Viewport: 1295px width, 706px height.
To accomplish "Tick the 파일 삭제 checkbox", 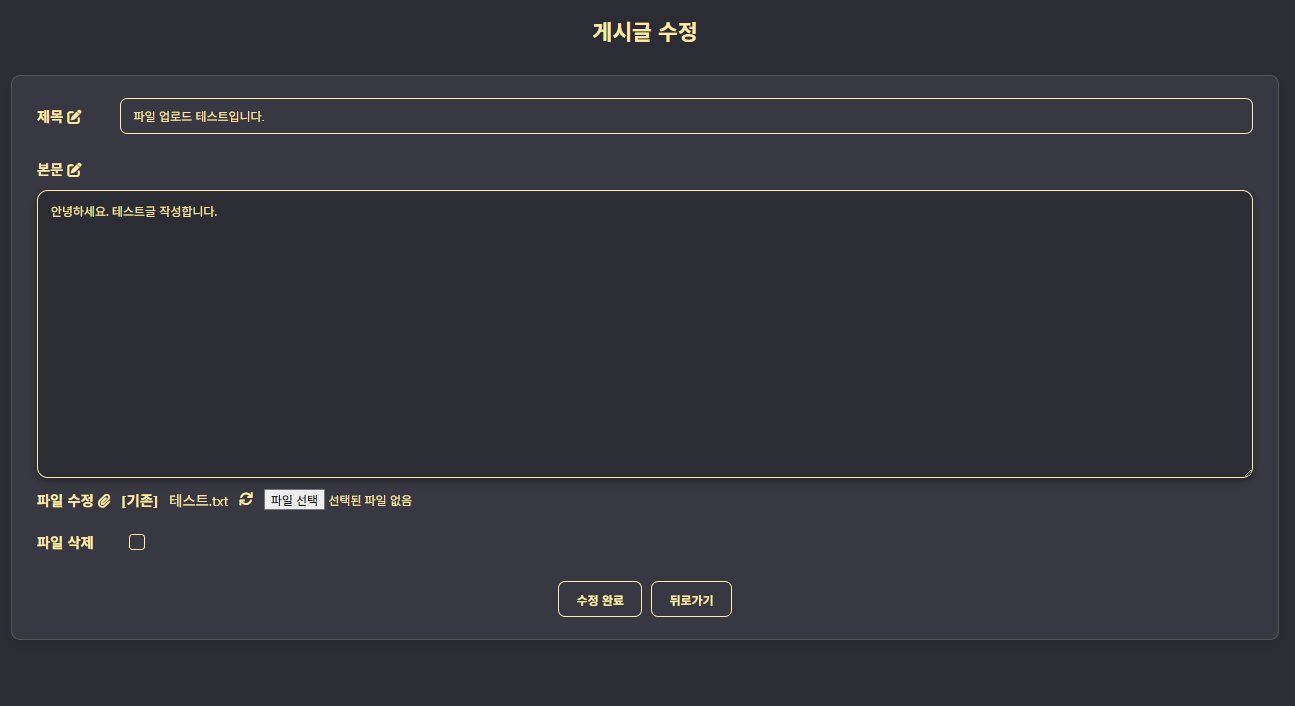I will tap(137, 542).
